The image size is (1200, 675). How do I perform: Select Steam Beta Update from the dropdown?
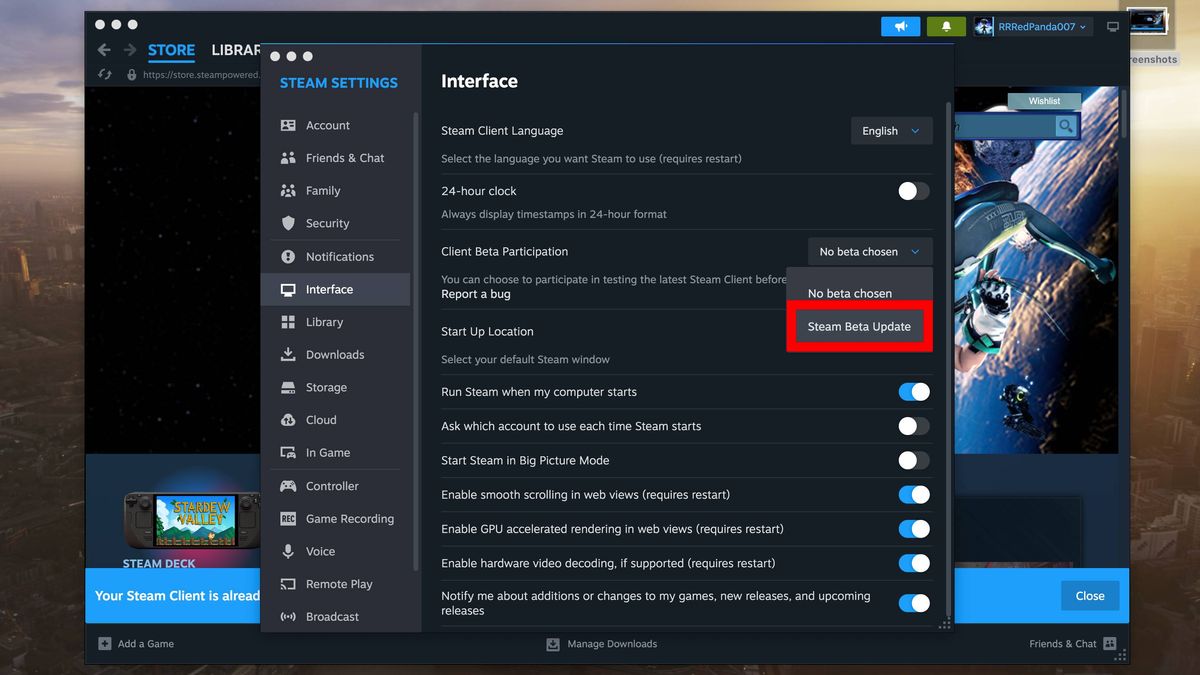859,326
